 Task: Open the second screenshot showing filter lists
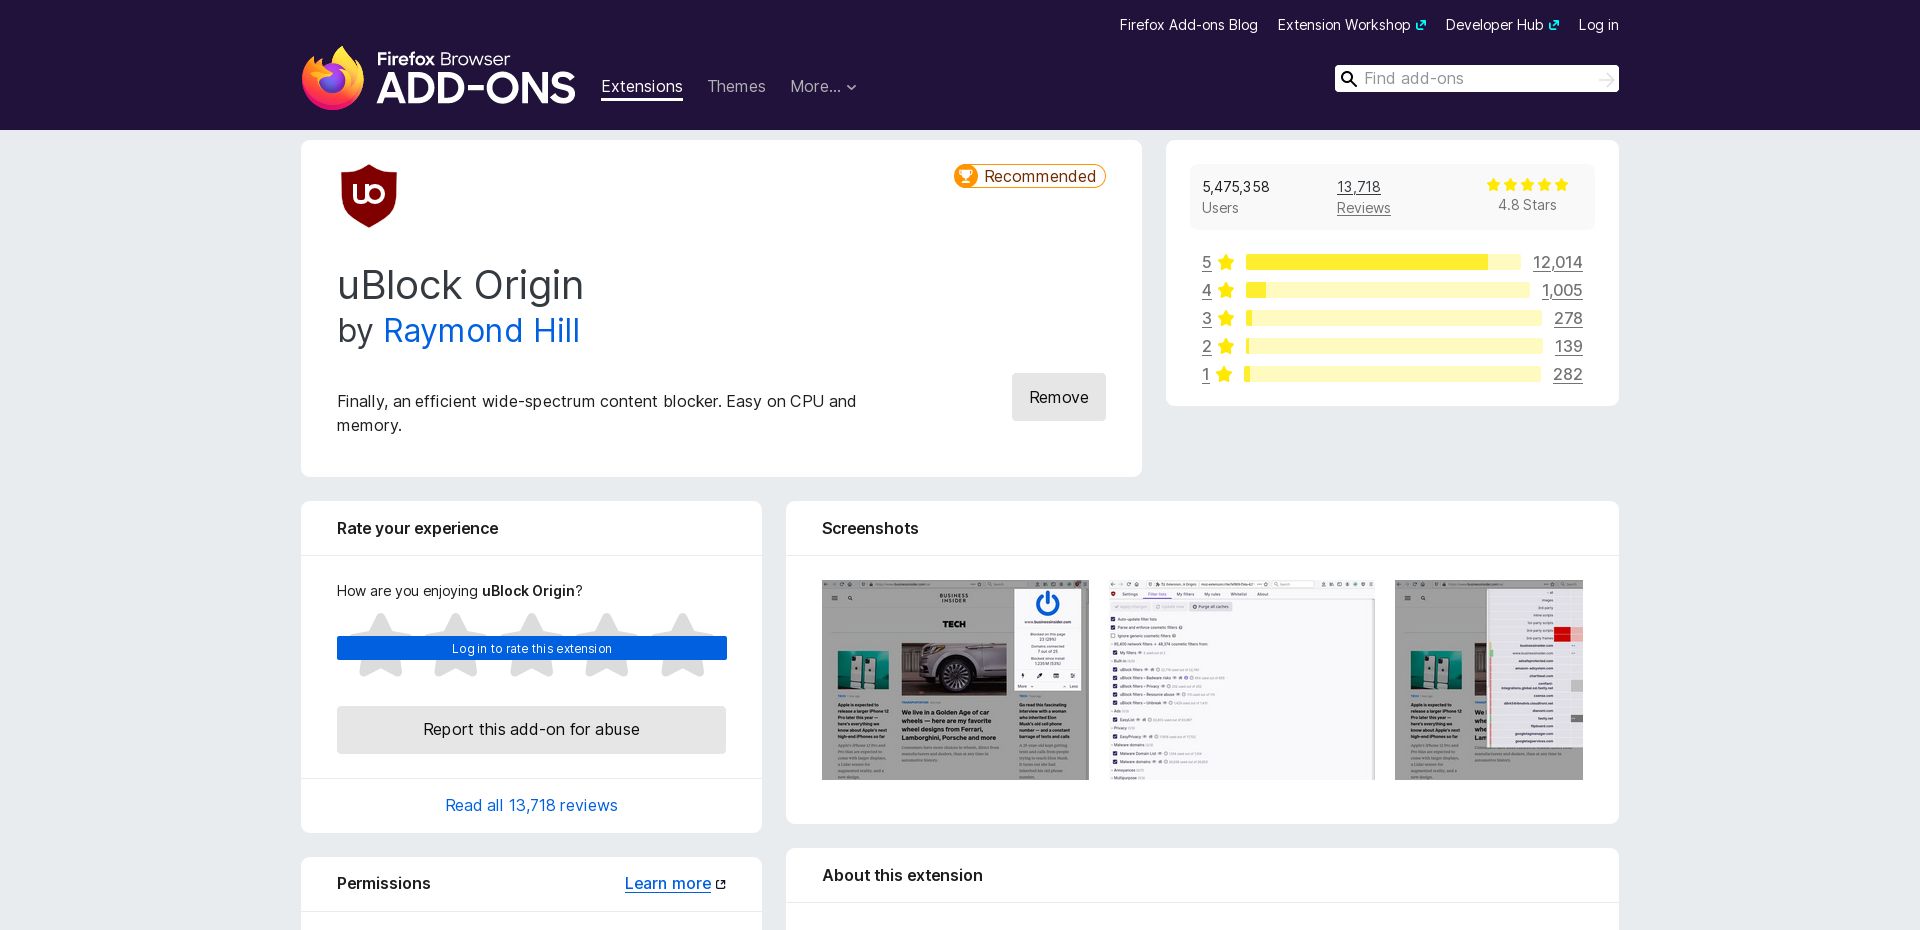coord(1241,680)
